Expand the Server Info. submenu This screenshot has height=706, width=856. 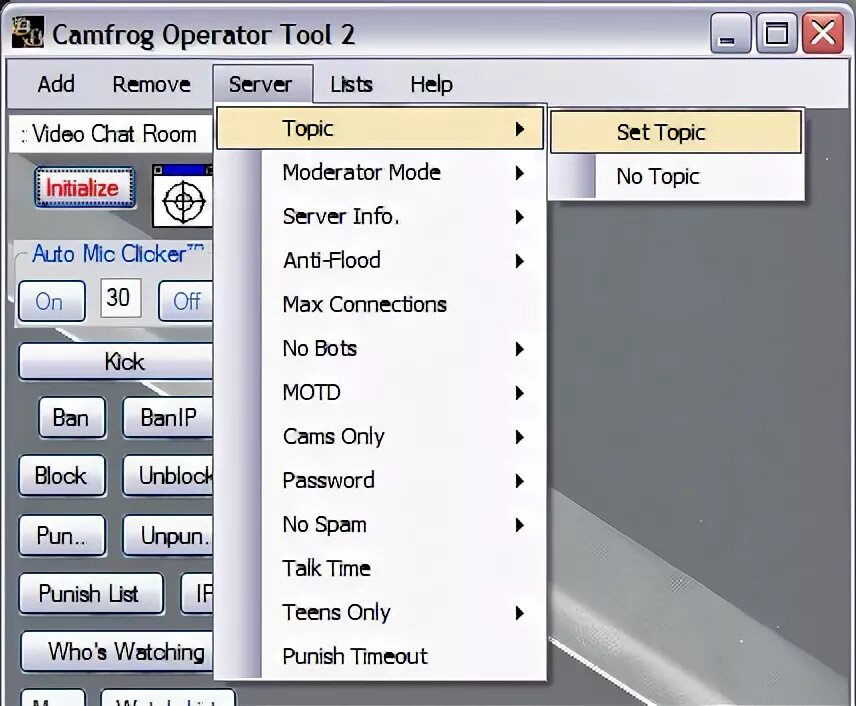click(x=380, y=217)
